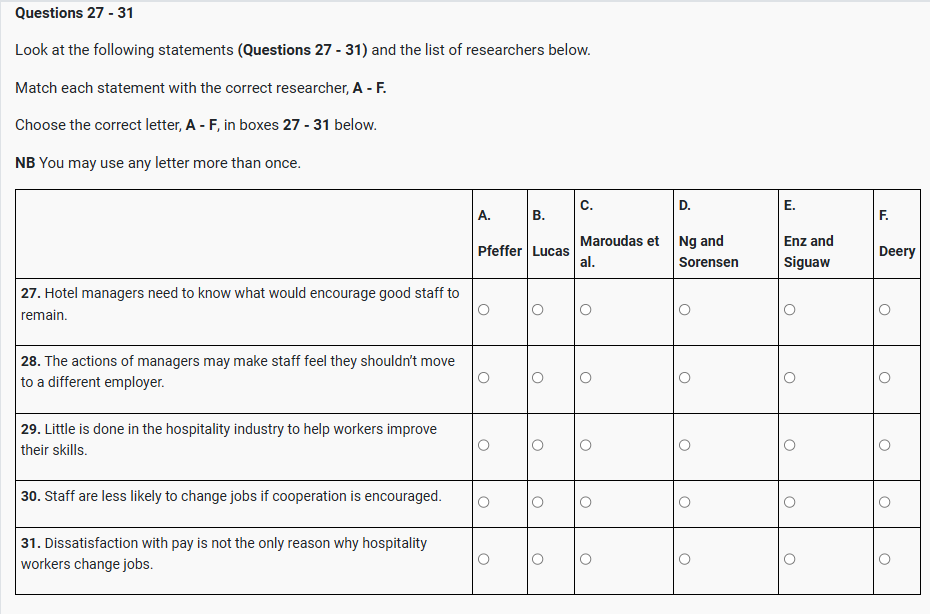930x614 pixels.
Task: Select Ng and Sorensen for statement 29
Action: 684,445
